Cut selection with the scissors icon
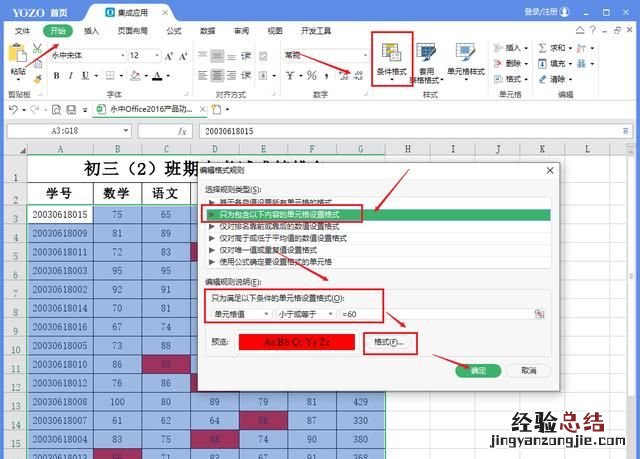The width and height of the screenshot is (640, 459). click(37, 49)
